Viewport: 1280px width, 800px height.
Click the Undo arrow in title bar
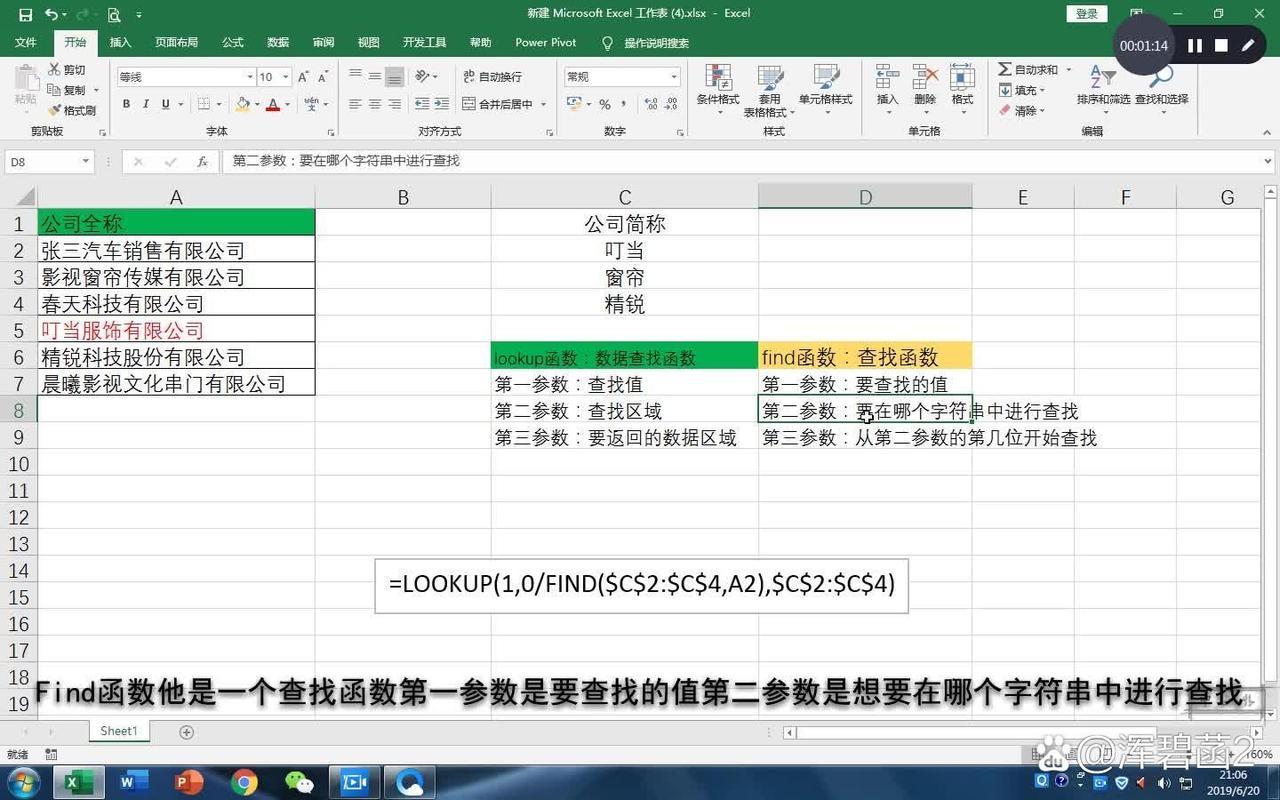50,14
